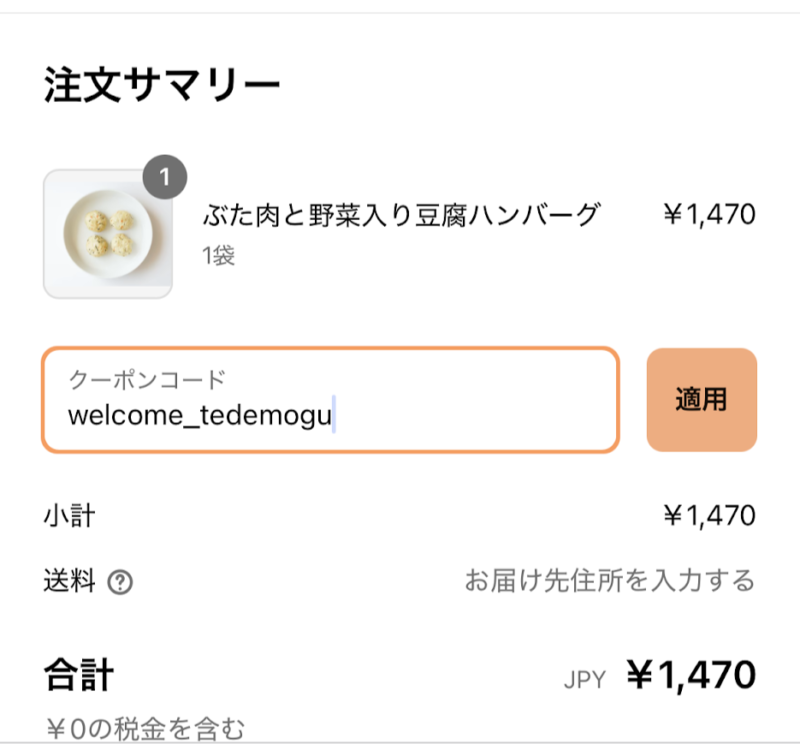Select the ぶた肉と野菜入り豆腐ハンバーグ product name

tap(401, 214)
